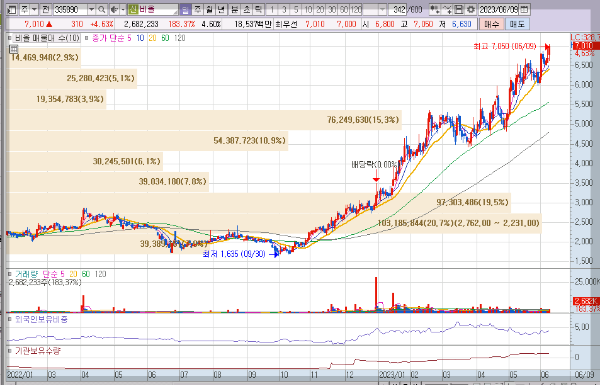This screenshot has height=385, width=600.
Task: Click the 18,537백만 trading value
Action: pyautogui.click(x=253, y=24)
